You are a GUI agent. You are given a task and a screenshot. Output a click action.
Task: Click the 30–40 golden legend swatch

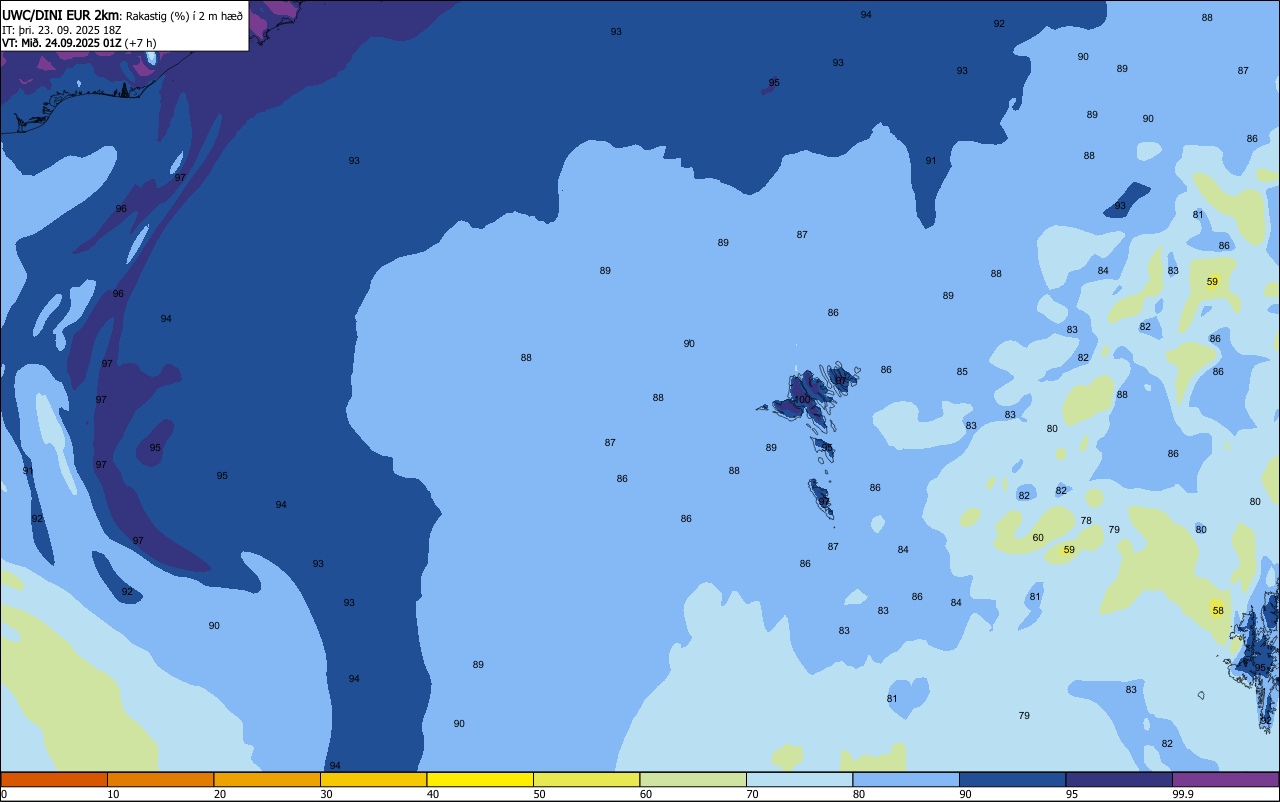click(373, 779)
